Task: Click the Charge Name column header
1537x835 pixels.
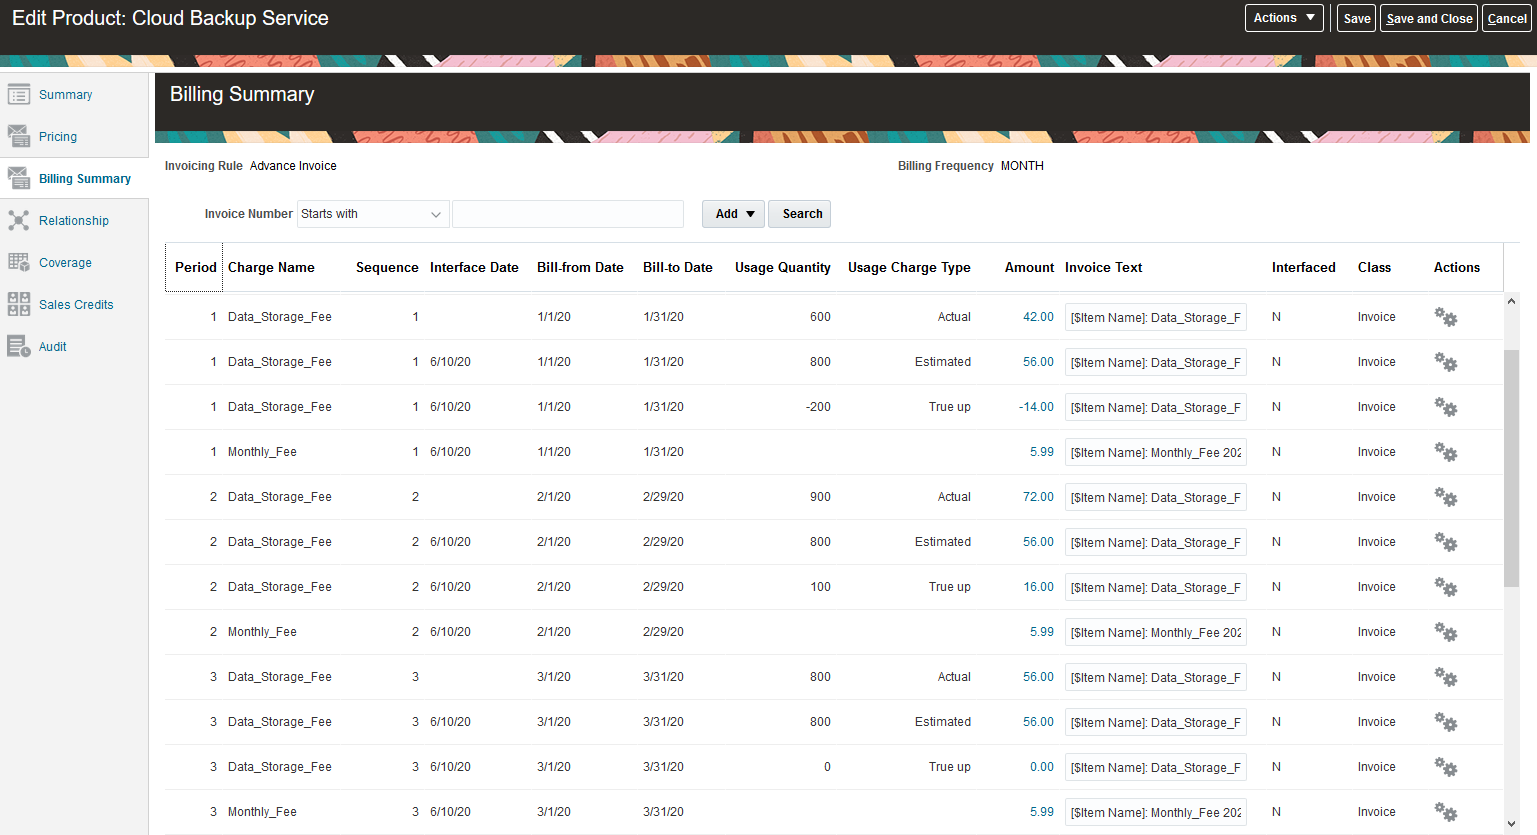Action: [271, 267]
